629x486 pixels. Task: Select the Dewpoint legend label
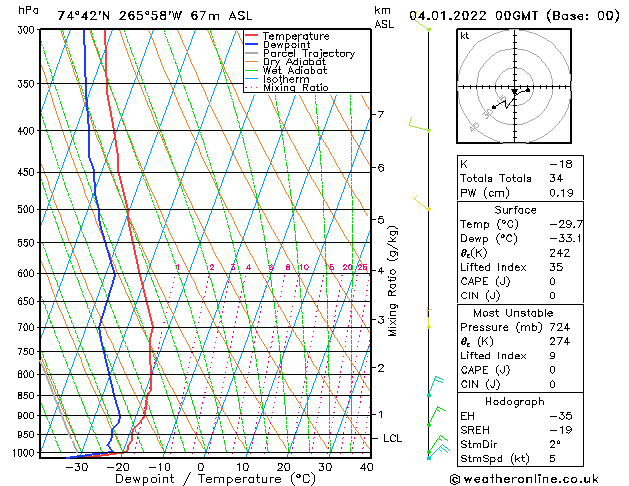pyautogui.click(x=286, y=45)
